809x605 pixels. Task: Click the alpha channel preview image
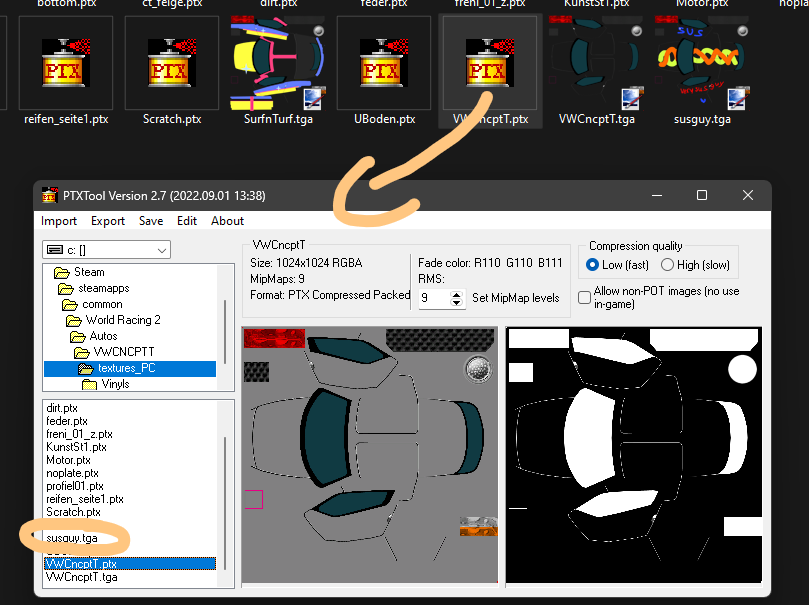pos(634,455)
